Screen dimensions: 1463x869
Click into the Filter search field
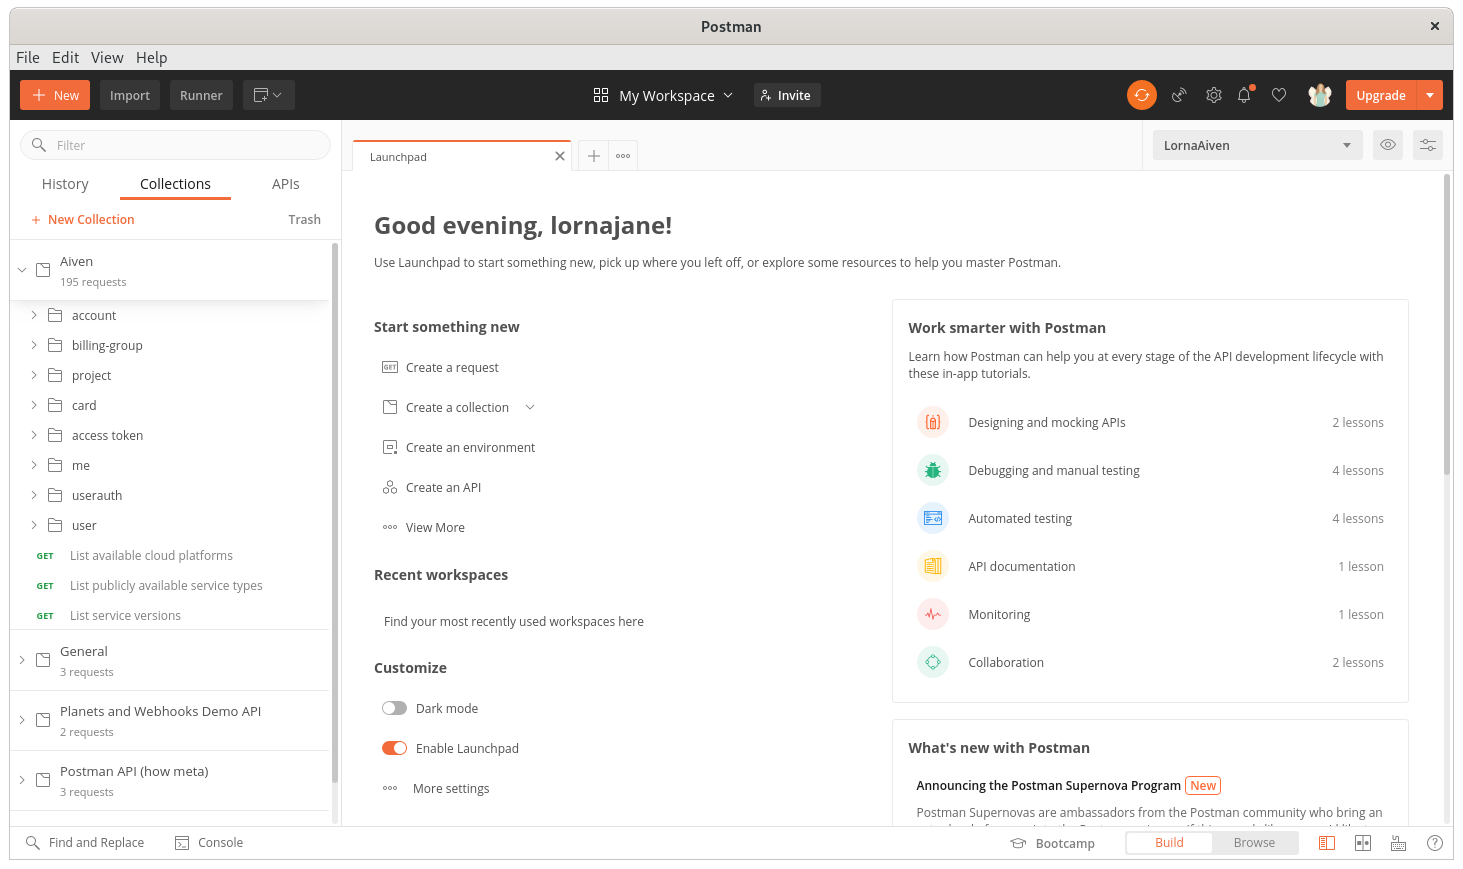tap(180, 145)
